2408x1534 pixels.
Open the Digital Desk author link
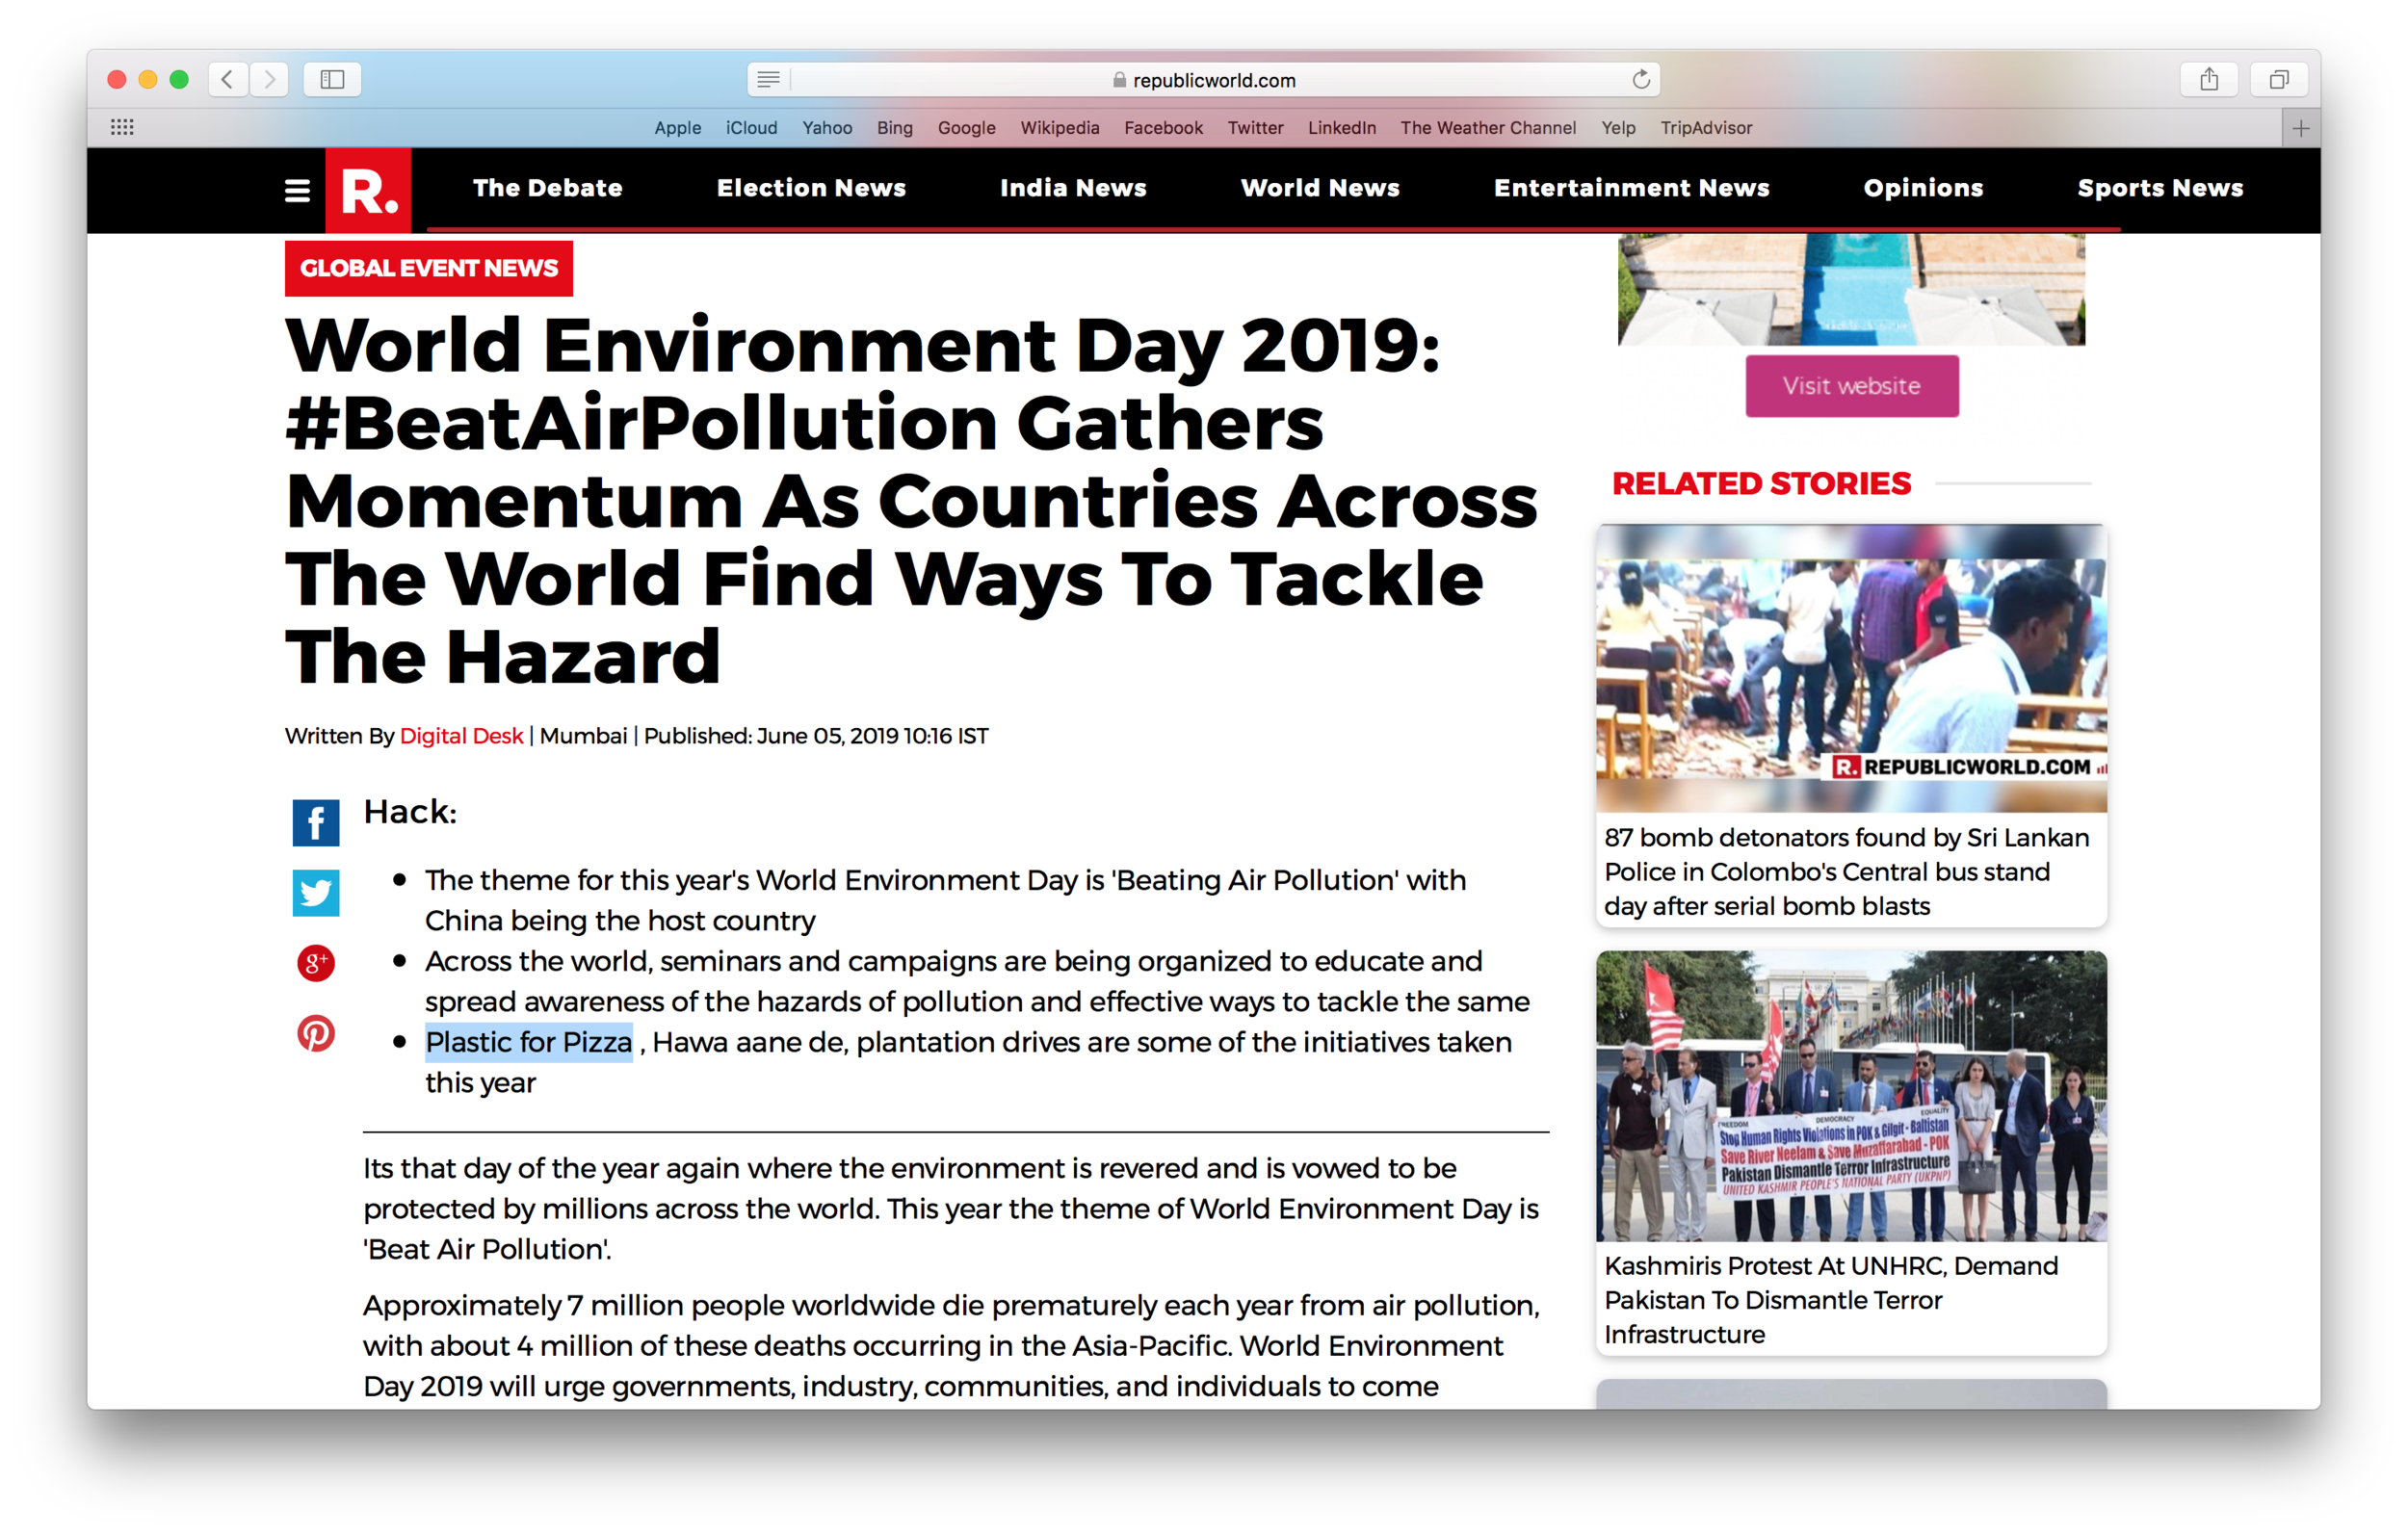(461, 736)
